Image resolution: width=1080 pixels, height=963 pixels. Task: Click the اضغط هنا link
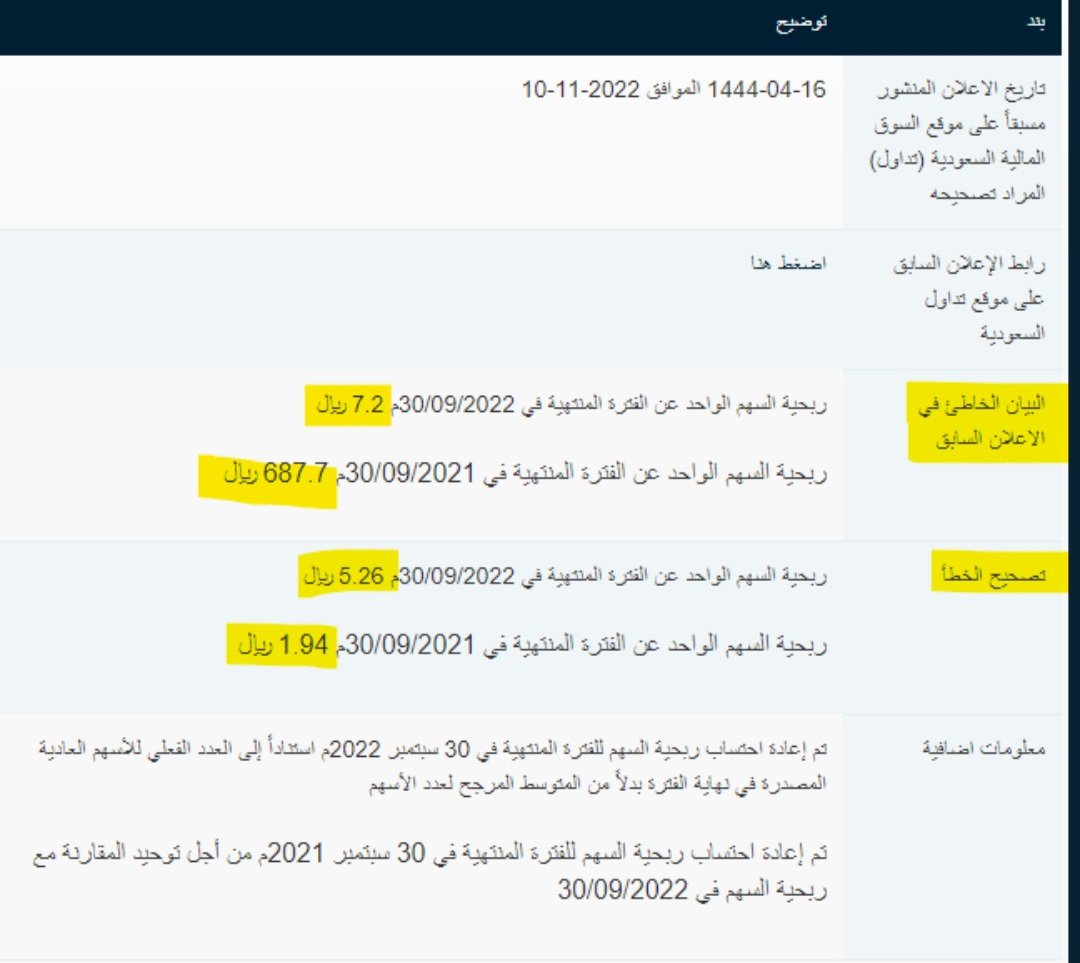tap(788, 263)
